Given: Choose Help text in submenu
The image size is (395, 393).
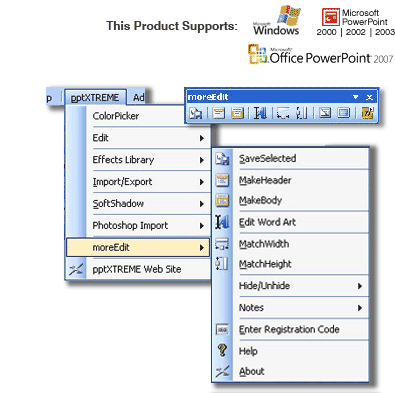Looking at the screenshot, I should pos(248,351).
